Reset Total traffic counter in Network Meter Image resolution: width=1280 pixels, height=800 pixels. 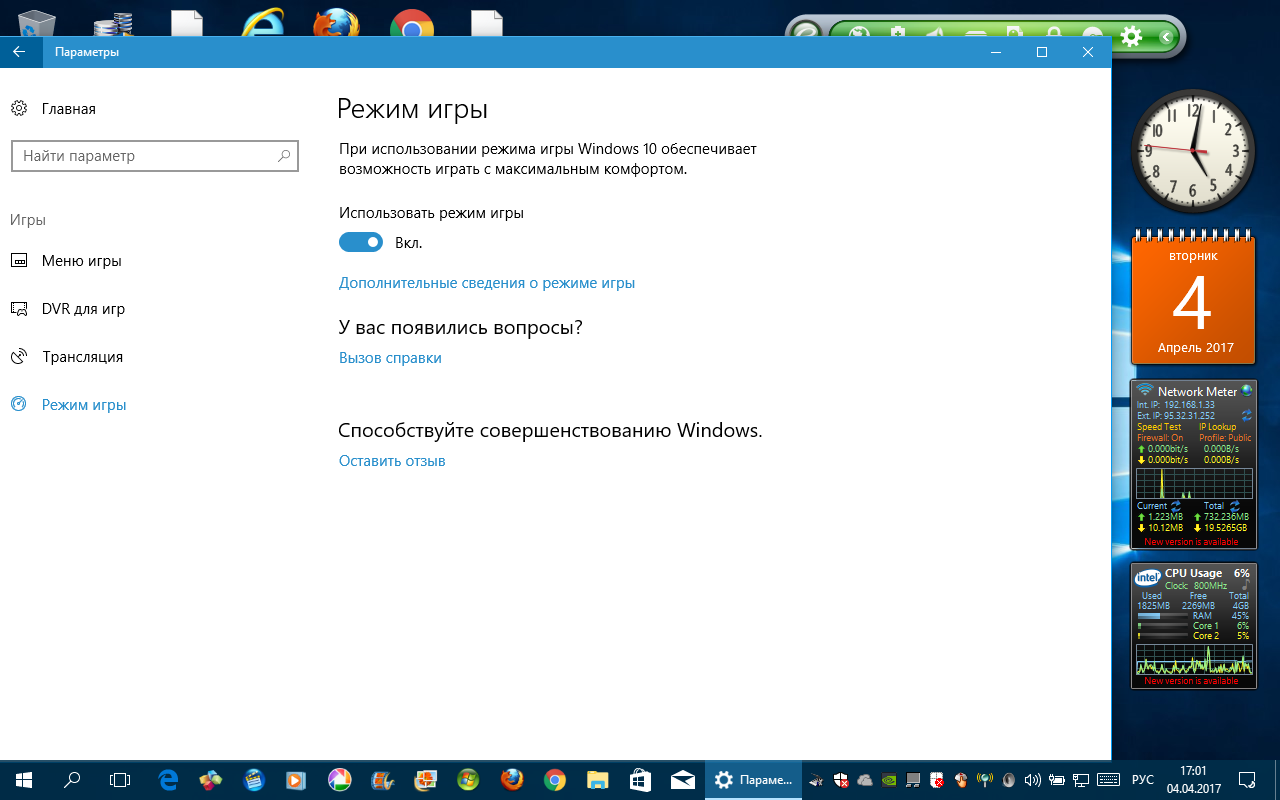point(1234,506)
